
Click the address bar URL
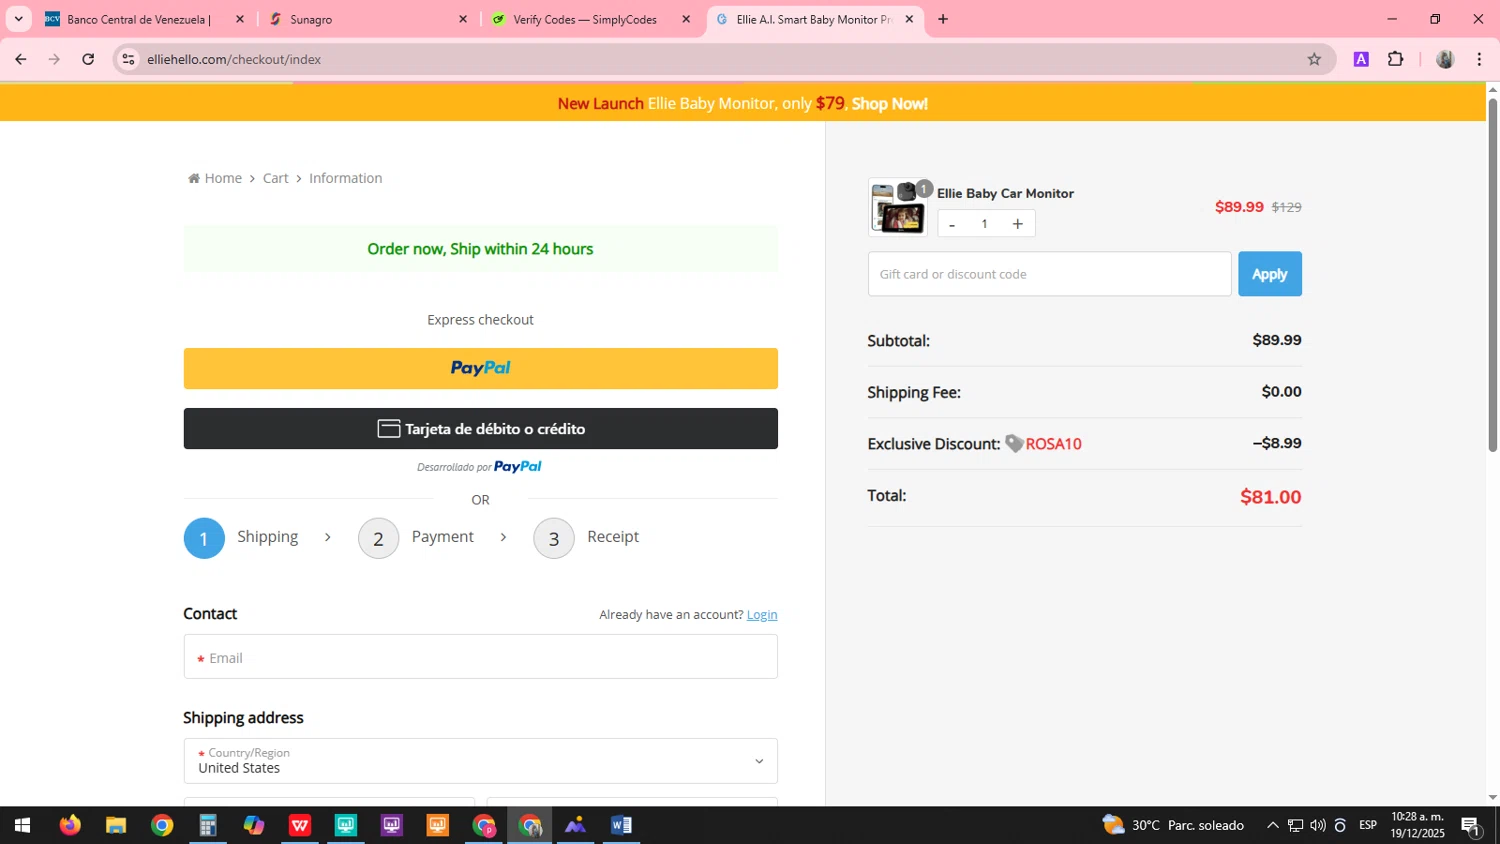234,59
